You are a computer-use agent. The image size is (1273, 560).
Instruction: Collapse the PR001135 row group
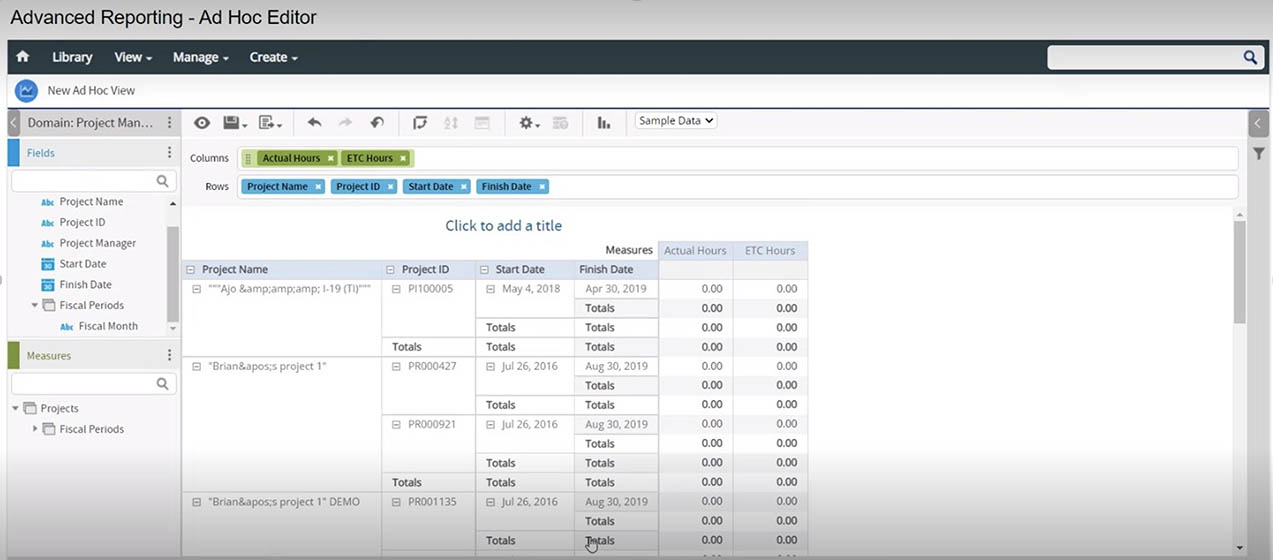[396, 502]
